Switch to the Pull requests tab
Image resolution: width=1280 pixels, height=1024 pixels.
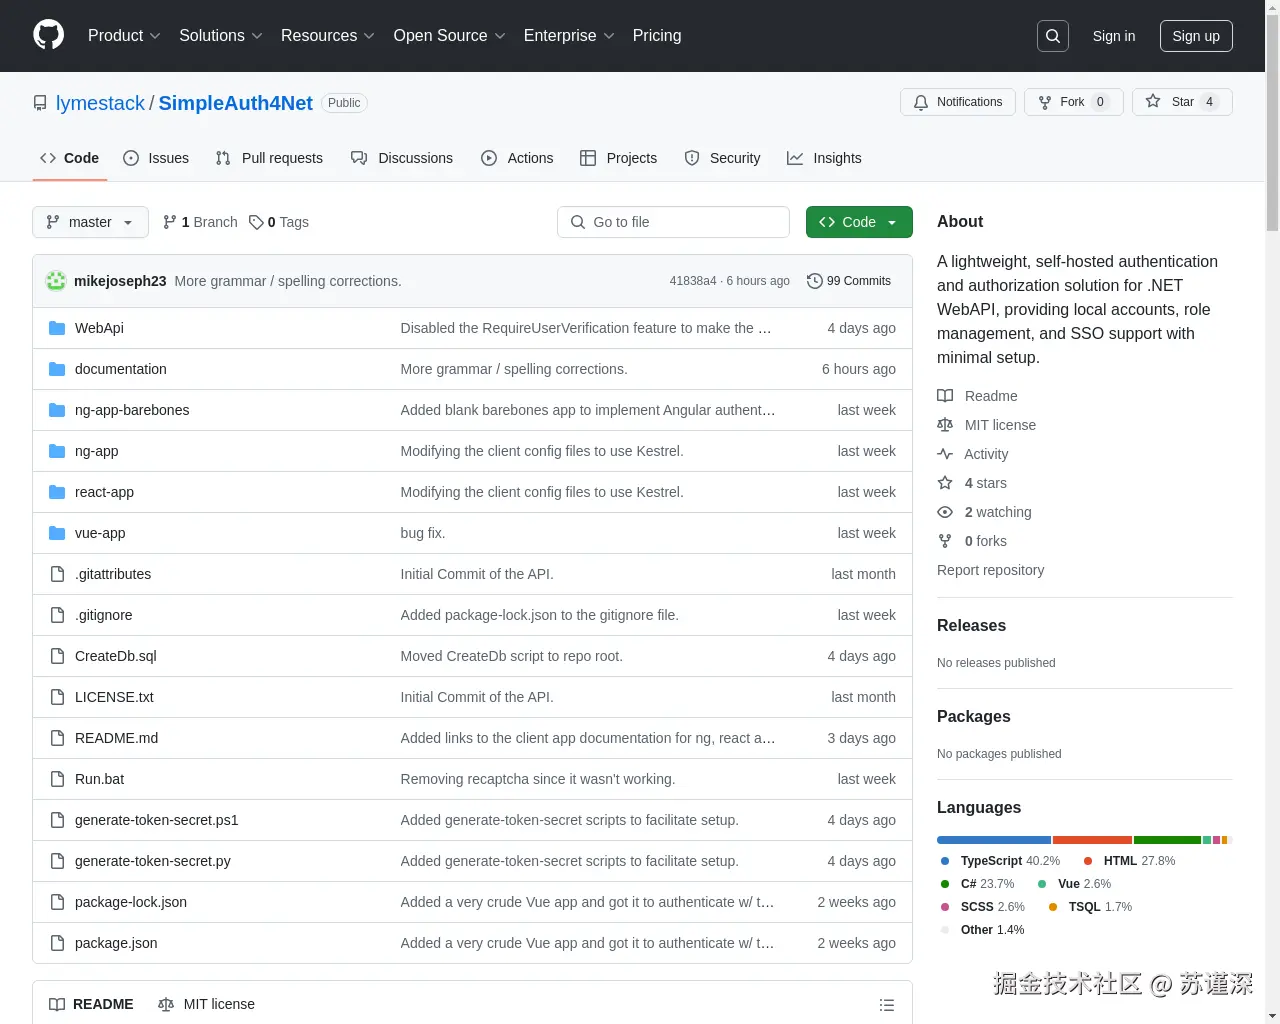(269, 158)
